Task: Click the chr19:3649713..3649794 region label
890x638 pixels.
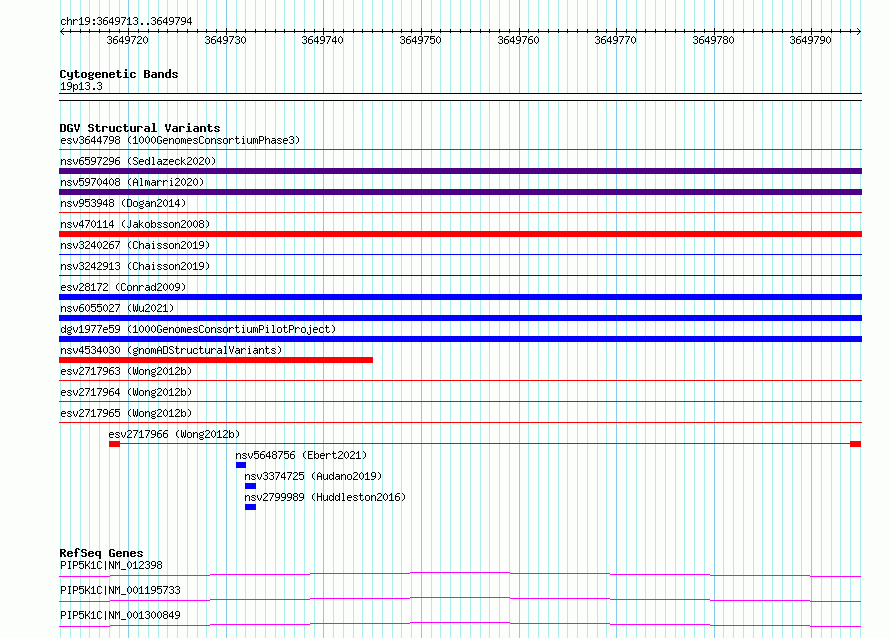Action: (126, 21)
